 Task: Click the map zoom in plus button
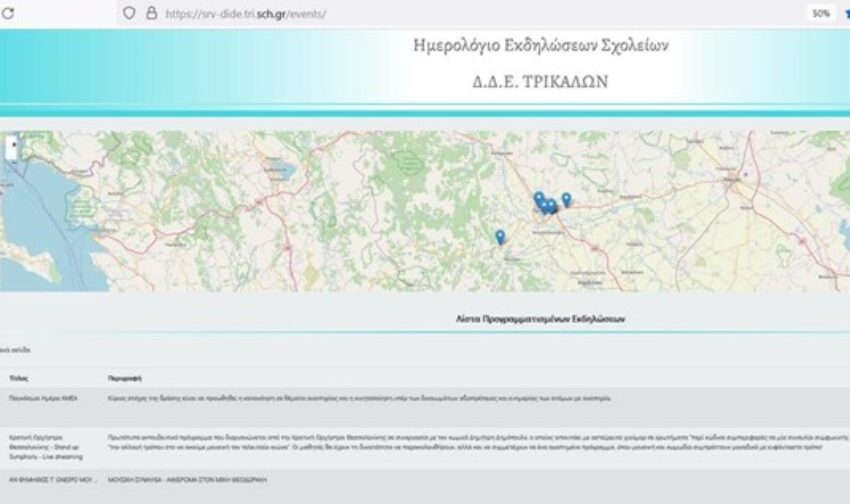tap(13, 143)
